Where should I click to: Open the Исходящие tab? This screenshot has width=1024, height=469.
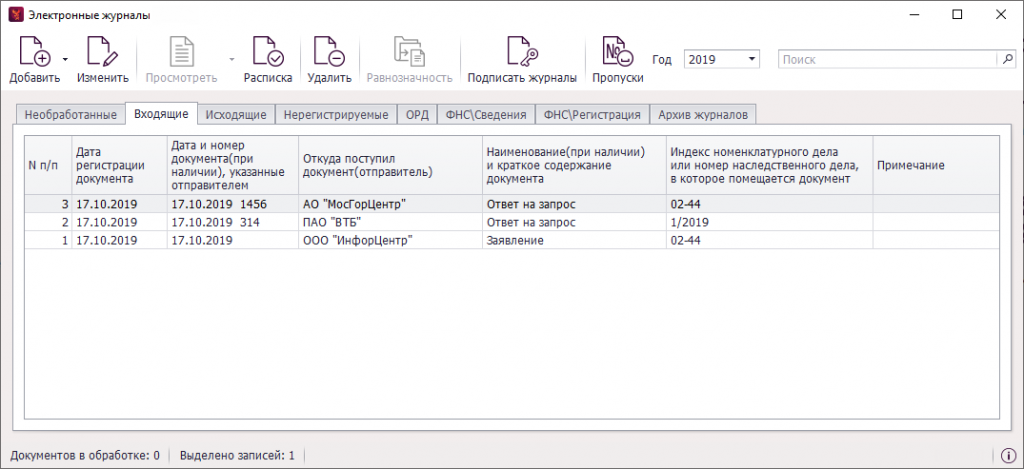click(236, 115)
